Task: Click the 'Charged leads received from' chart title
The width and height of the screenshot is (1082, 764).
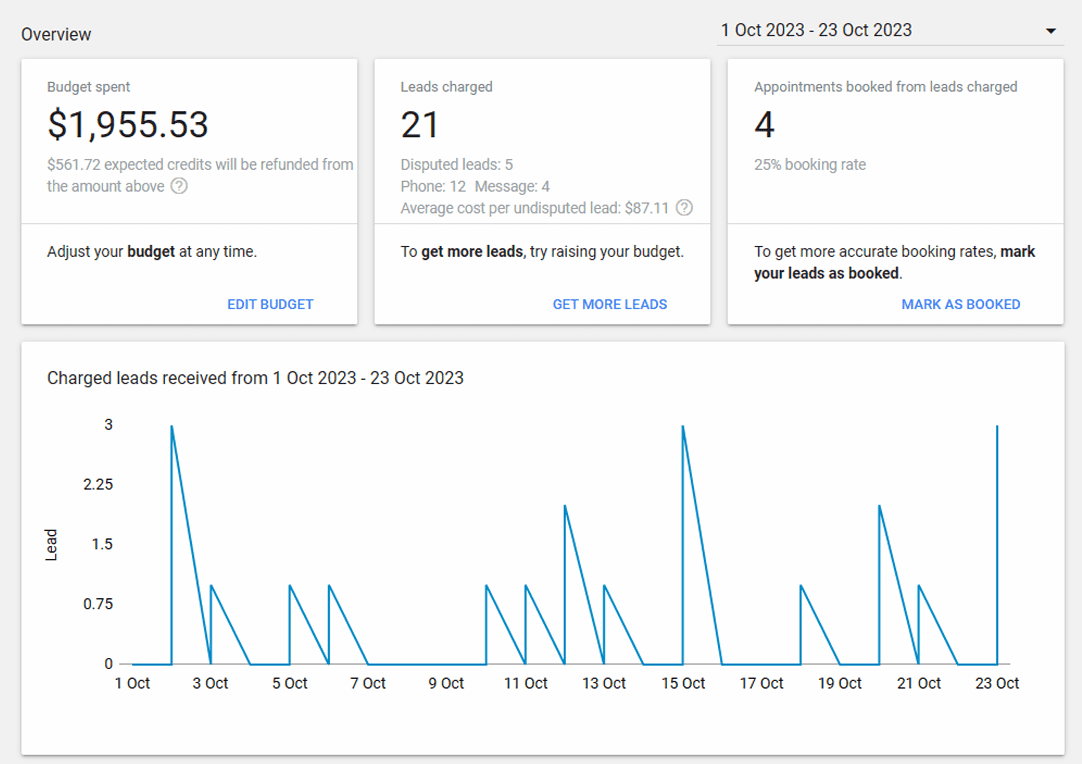Action: pos(255,378)
